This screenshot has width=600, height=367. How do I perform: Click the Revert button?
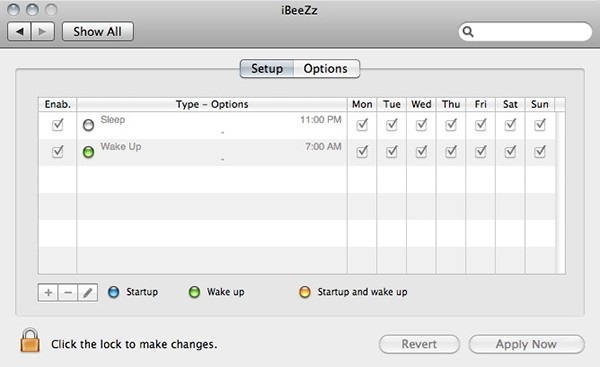419,344
